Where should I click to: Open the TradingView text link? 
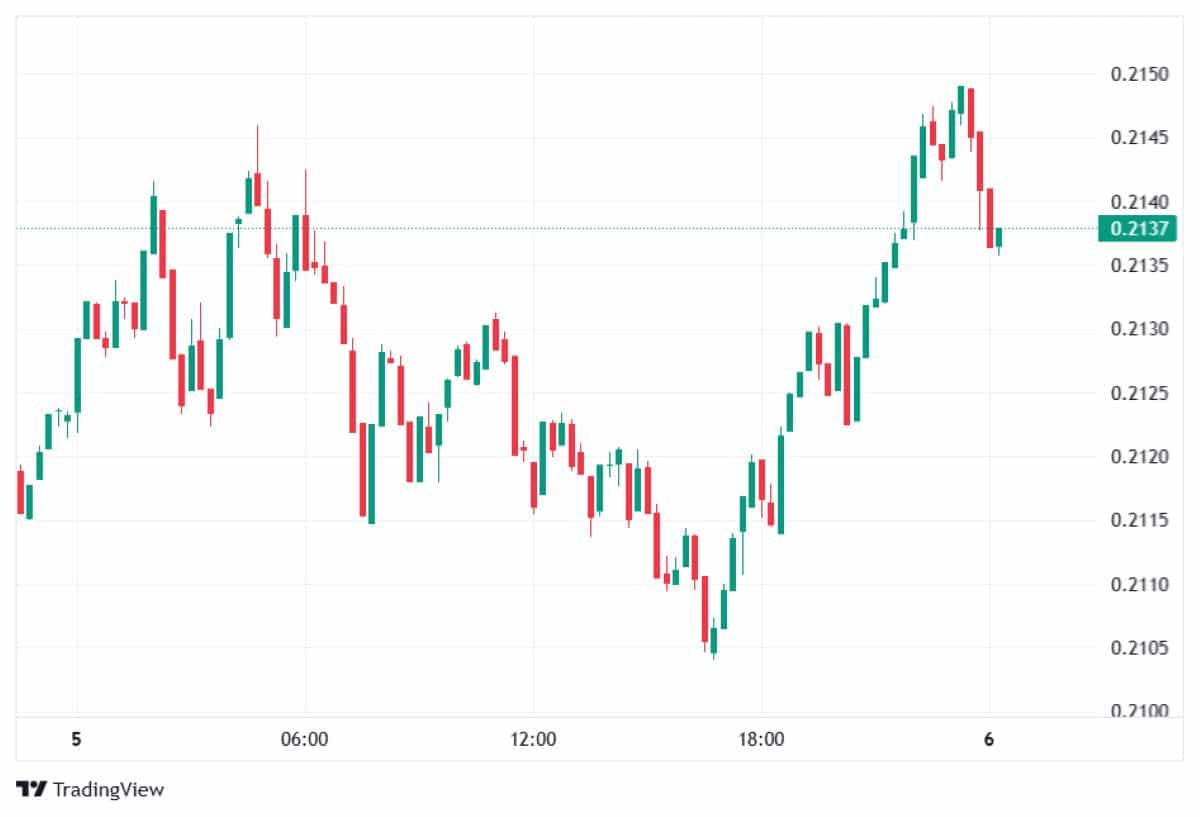click(108, 789)
